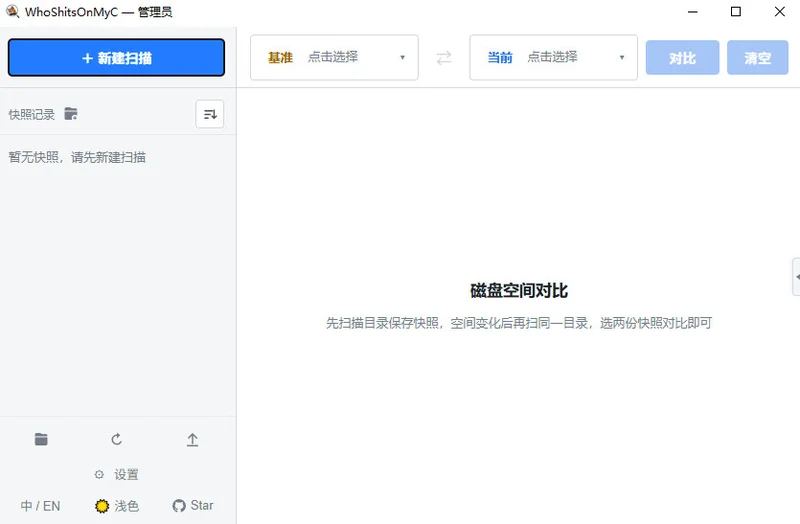The image size is (800, 524).
Task: Open the 当前 current snapshot dropdown
Action: tap(554, 57)
